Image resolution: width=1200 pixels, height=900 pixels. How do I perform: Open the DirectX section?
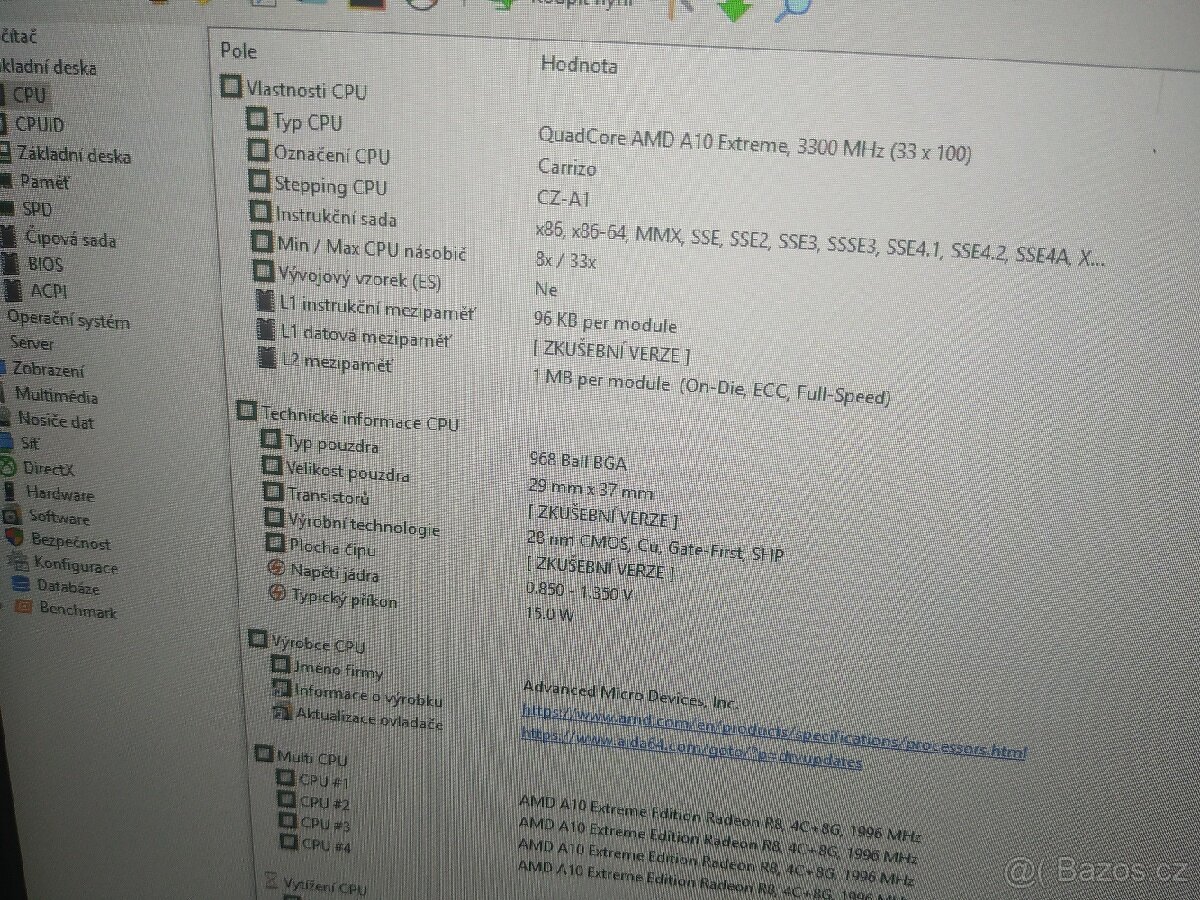47,468
